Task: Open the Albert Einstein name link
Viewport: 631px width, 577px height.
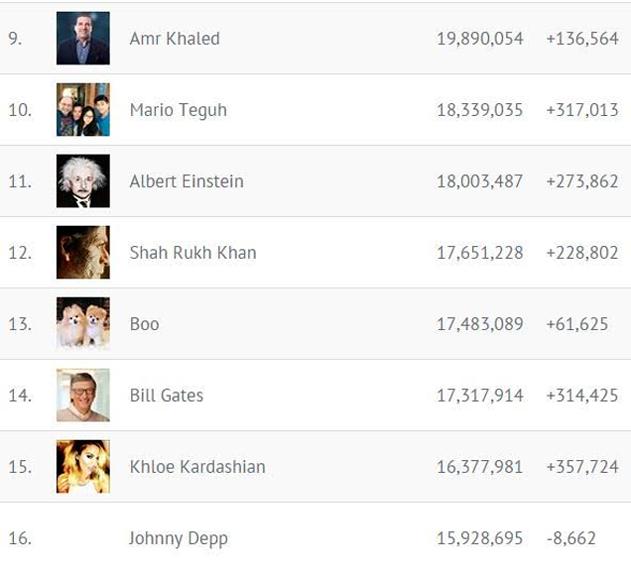Action: [186, 181]
